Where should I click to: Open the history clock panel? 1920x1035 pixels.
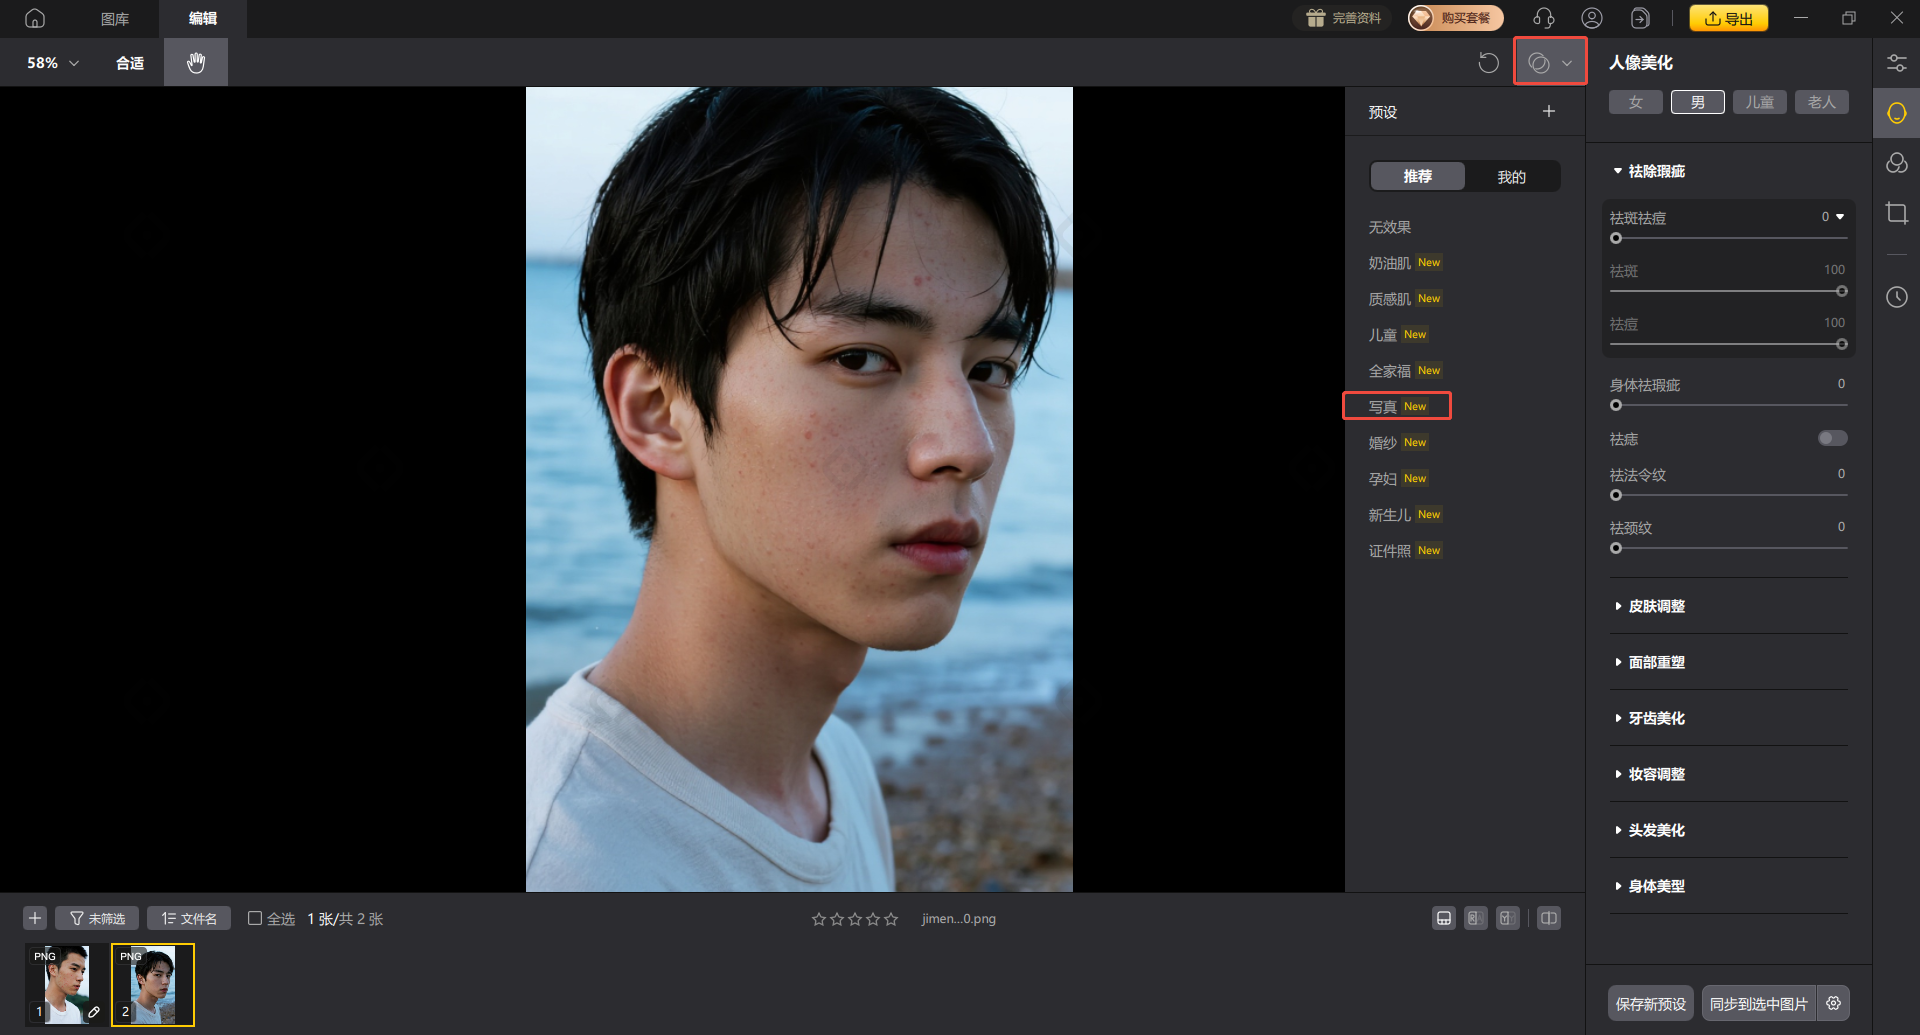pyautogui.click(x=1896, y=297)
